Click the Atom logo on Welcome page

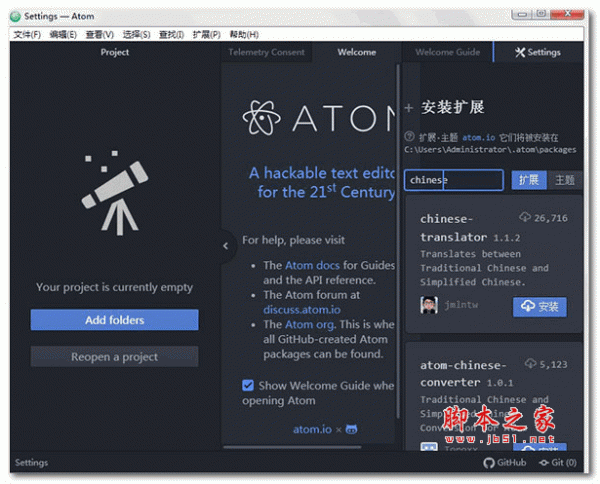(262, 118)
